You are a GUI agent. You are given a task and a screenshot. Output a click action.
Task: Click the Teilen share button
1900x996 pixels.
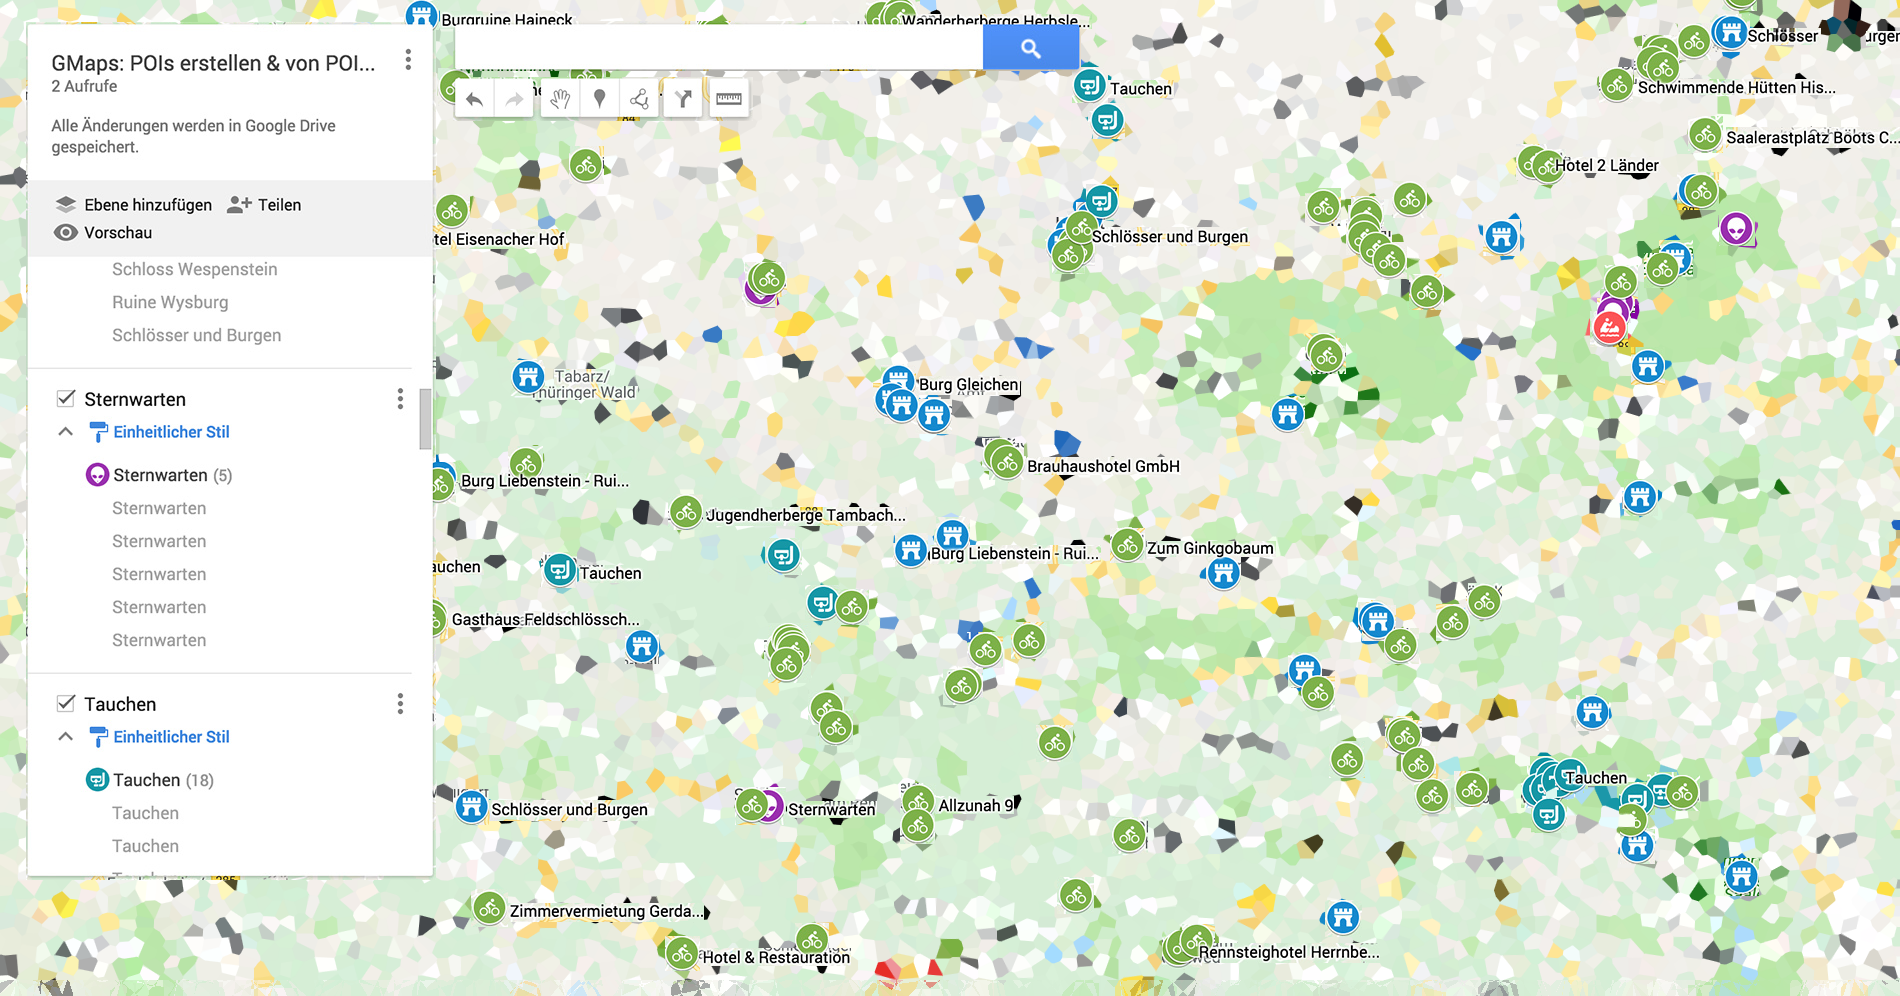(265, 205)
